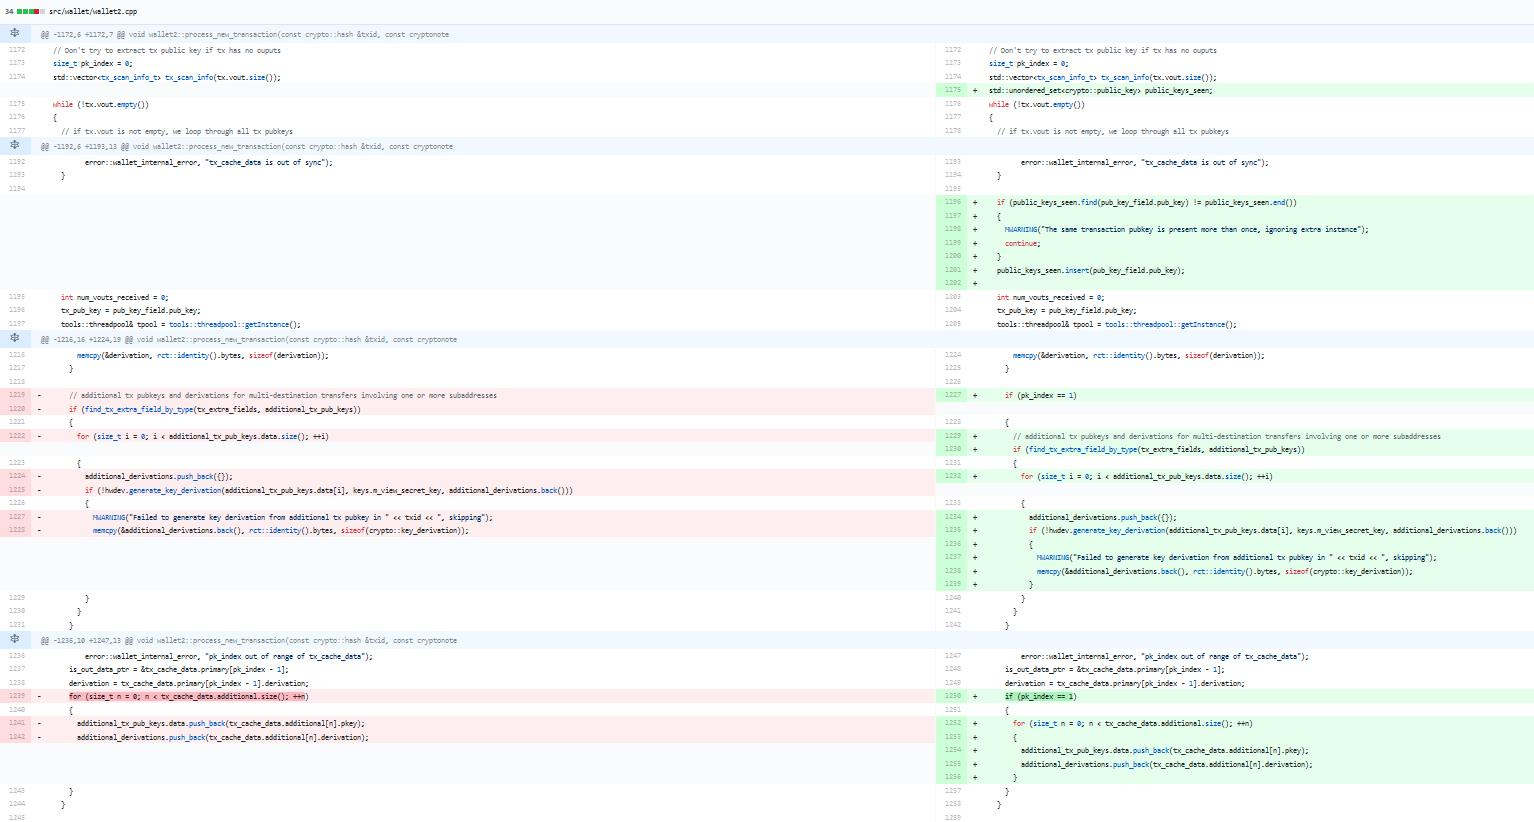Click added public_keys_seen.insert(pub_key_field.pub_key) line
The height and width of the screenshot is (822, 1534).
(x=1090, y=270)
